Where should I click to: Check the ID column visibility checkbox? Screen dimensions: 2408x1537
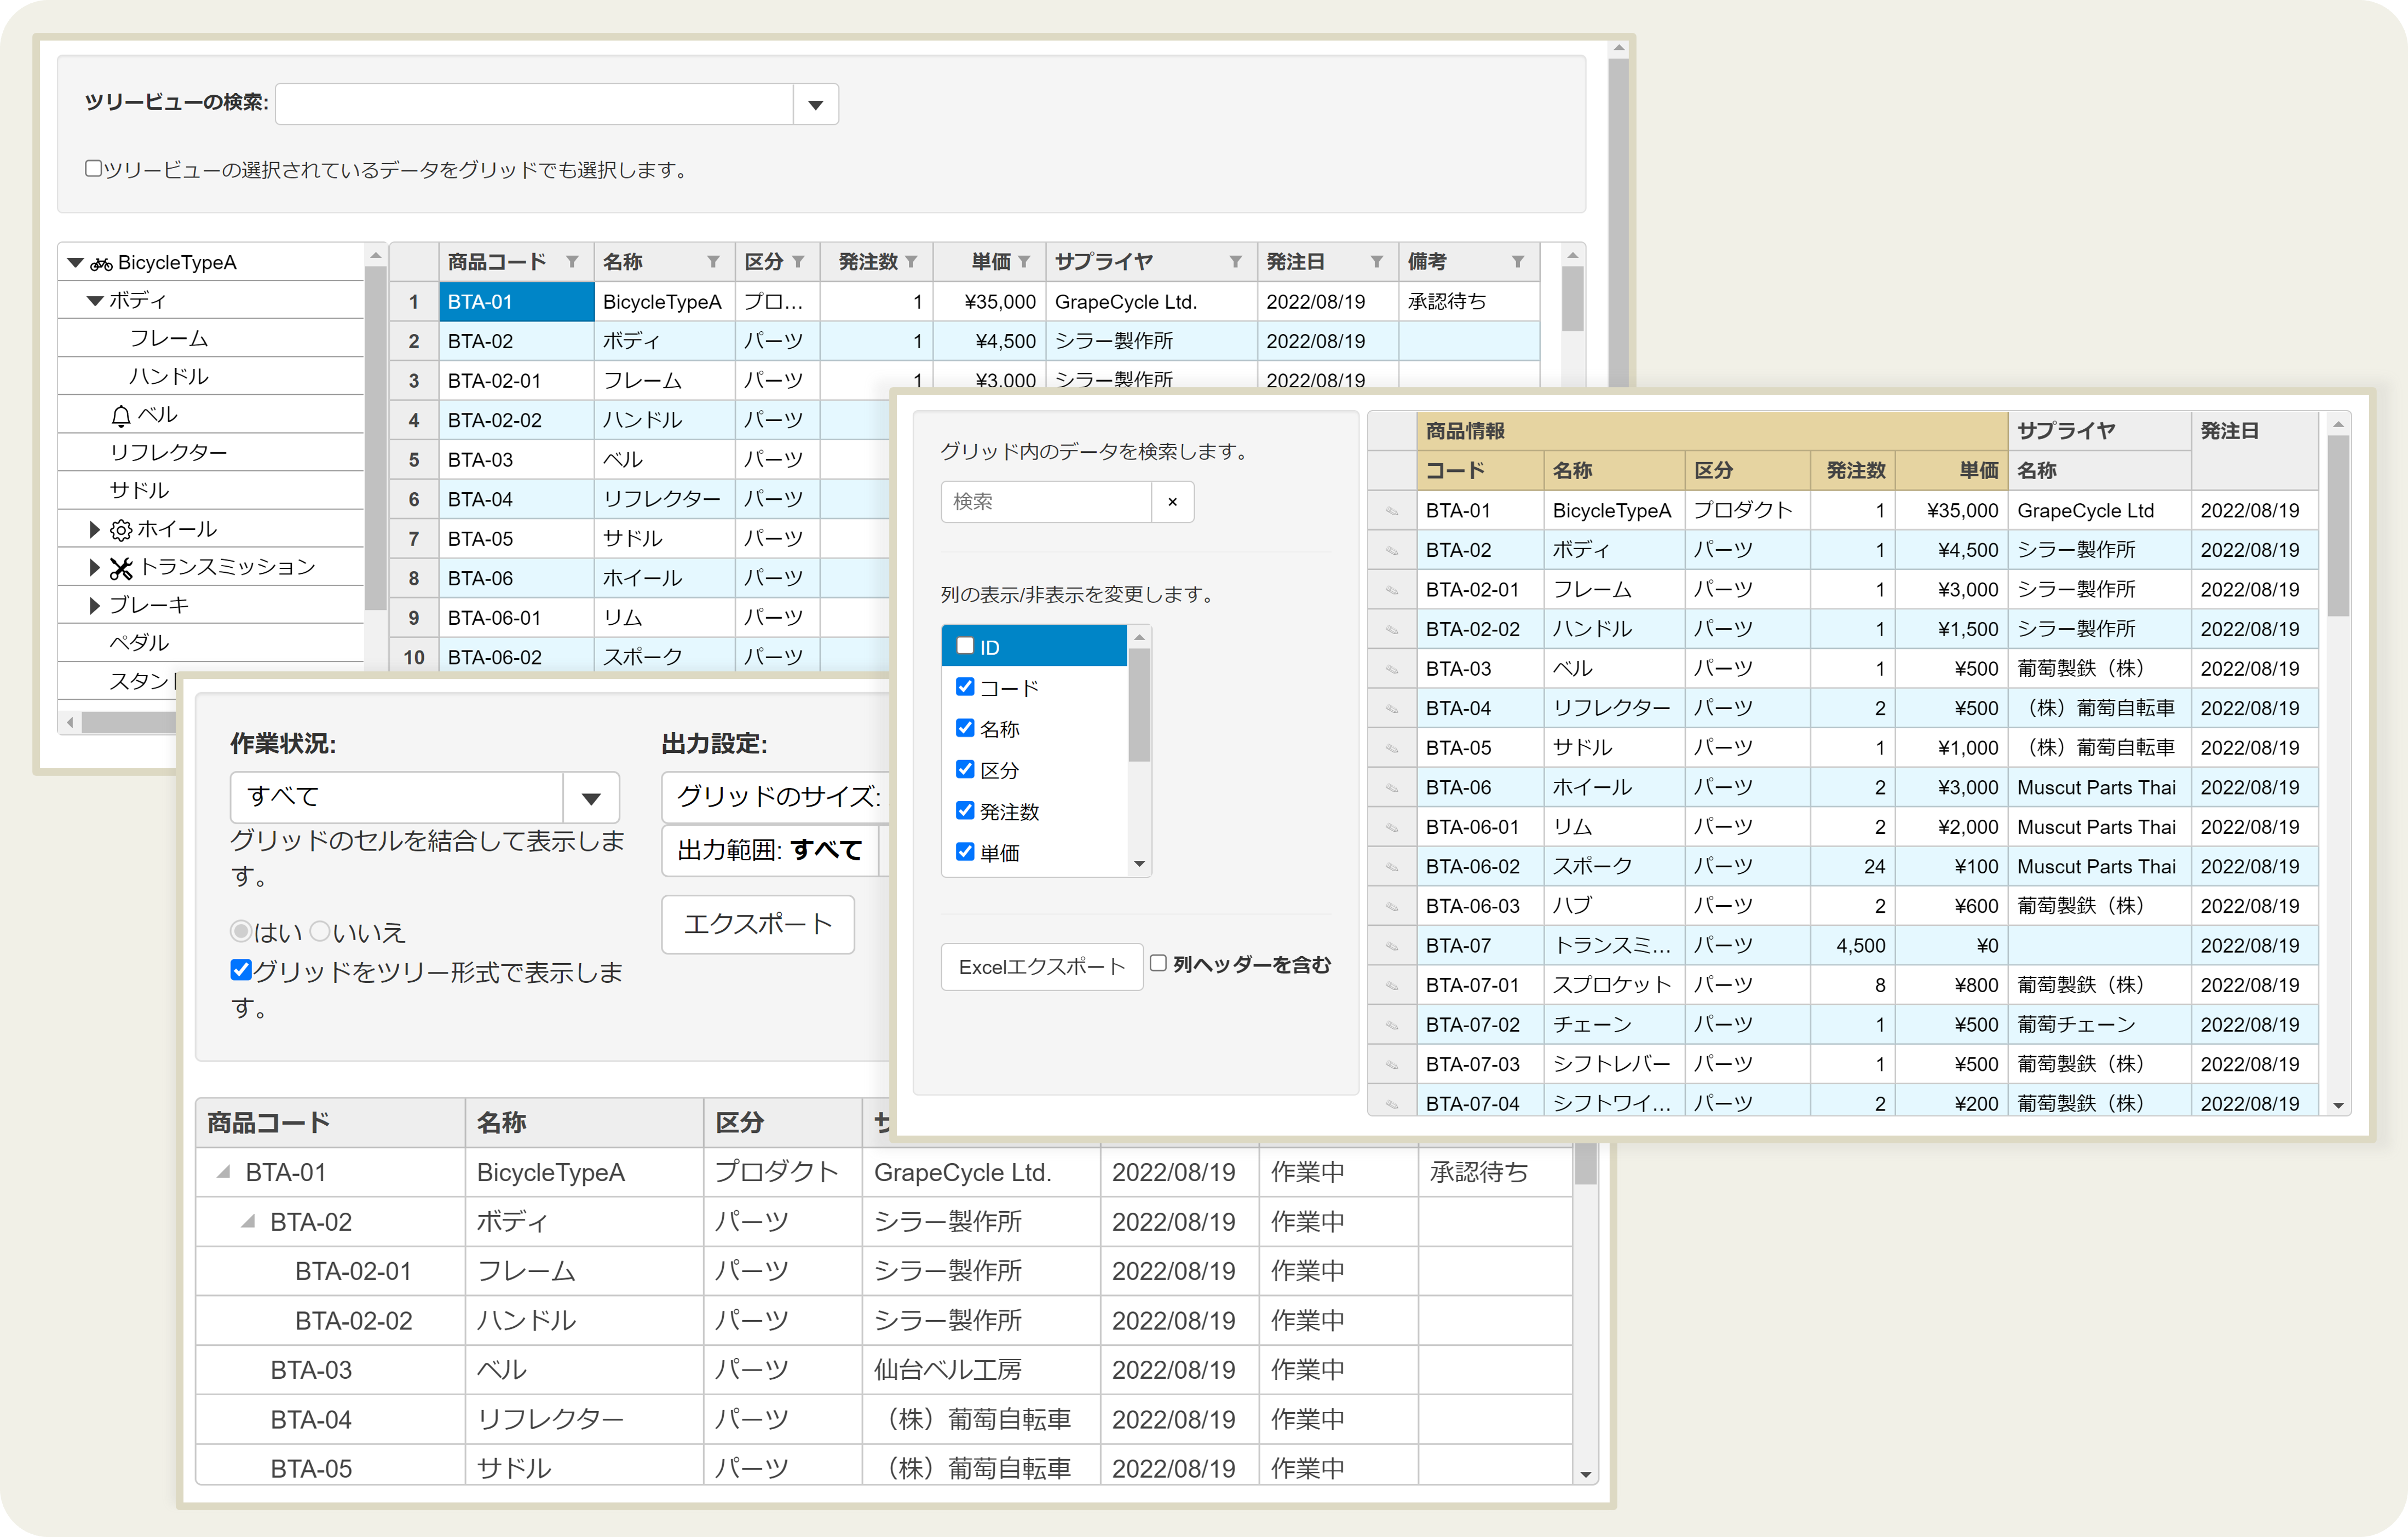pos(965,646)
